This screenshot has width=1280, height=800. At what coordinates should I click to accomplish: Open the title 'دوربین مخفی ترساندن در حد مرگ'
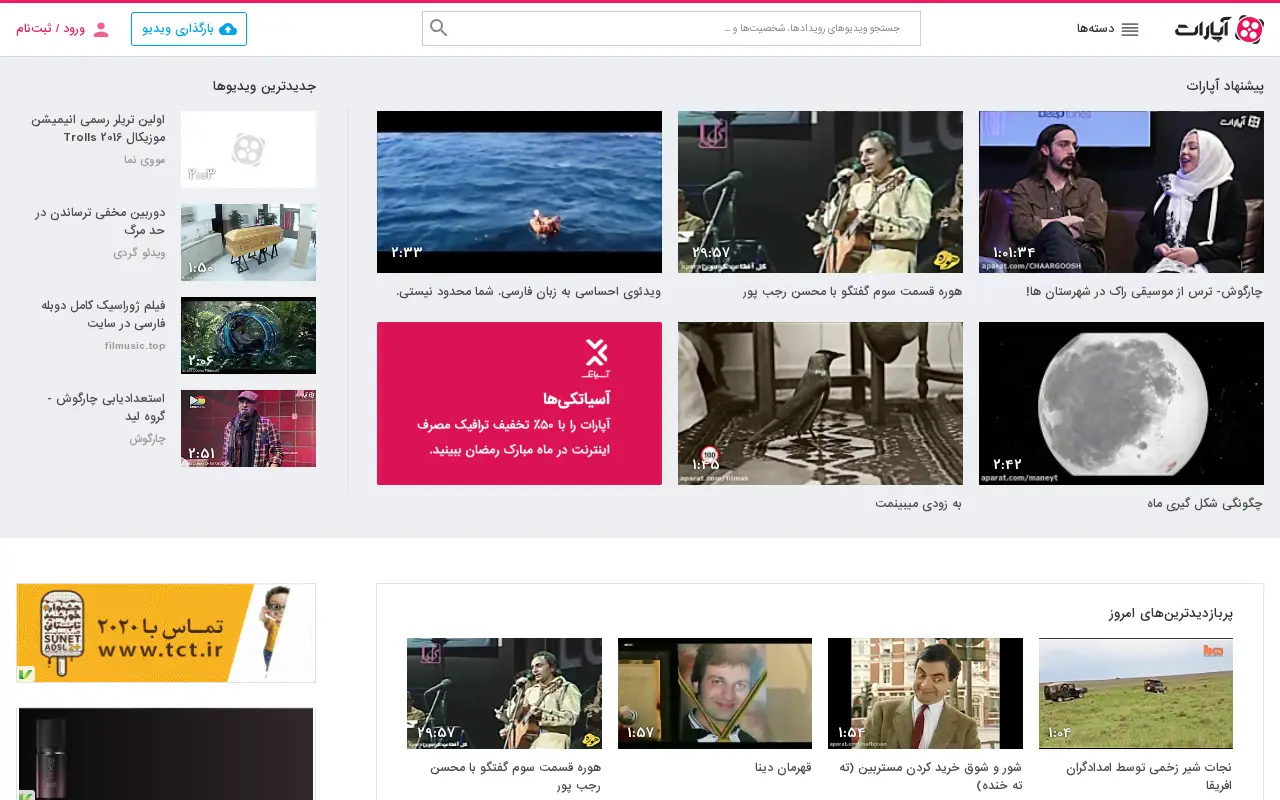click(100, 222)
